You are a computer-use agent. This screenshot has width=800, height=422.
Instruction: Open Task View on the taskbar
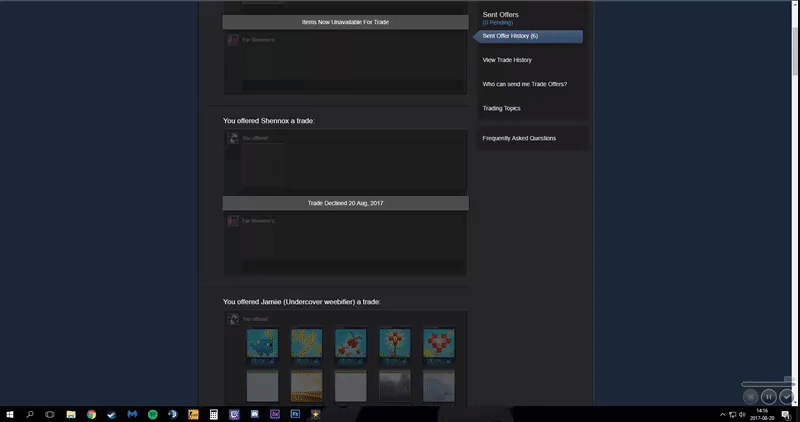click(x=50, y=414)
